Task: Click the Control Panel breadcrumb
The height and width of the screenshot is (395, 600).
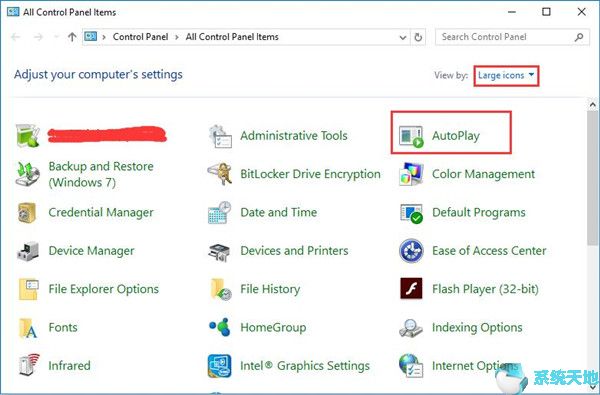Action: (x=140, y=37)
